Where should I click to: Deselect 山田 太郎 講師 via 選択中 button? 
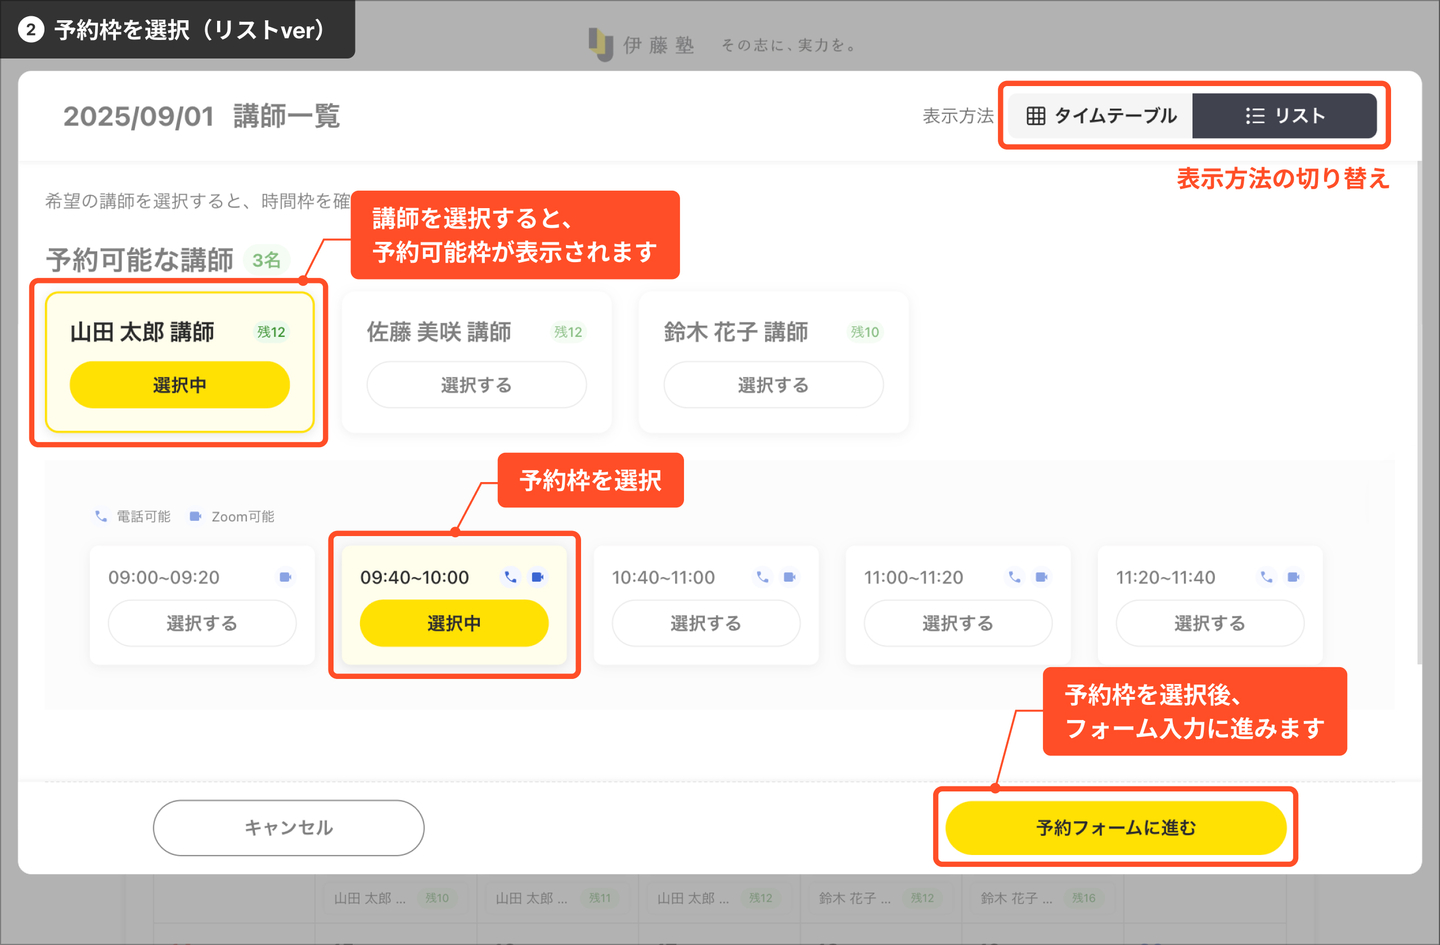pos(180,385)
